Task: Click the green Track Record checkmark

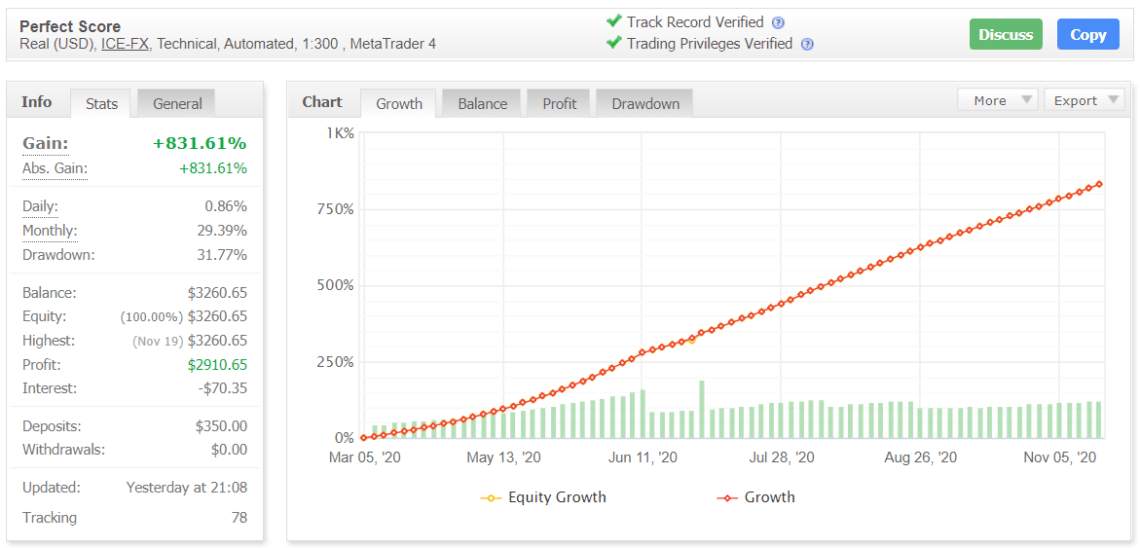Action: 614,21
